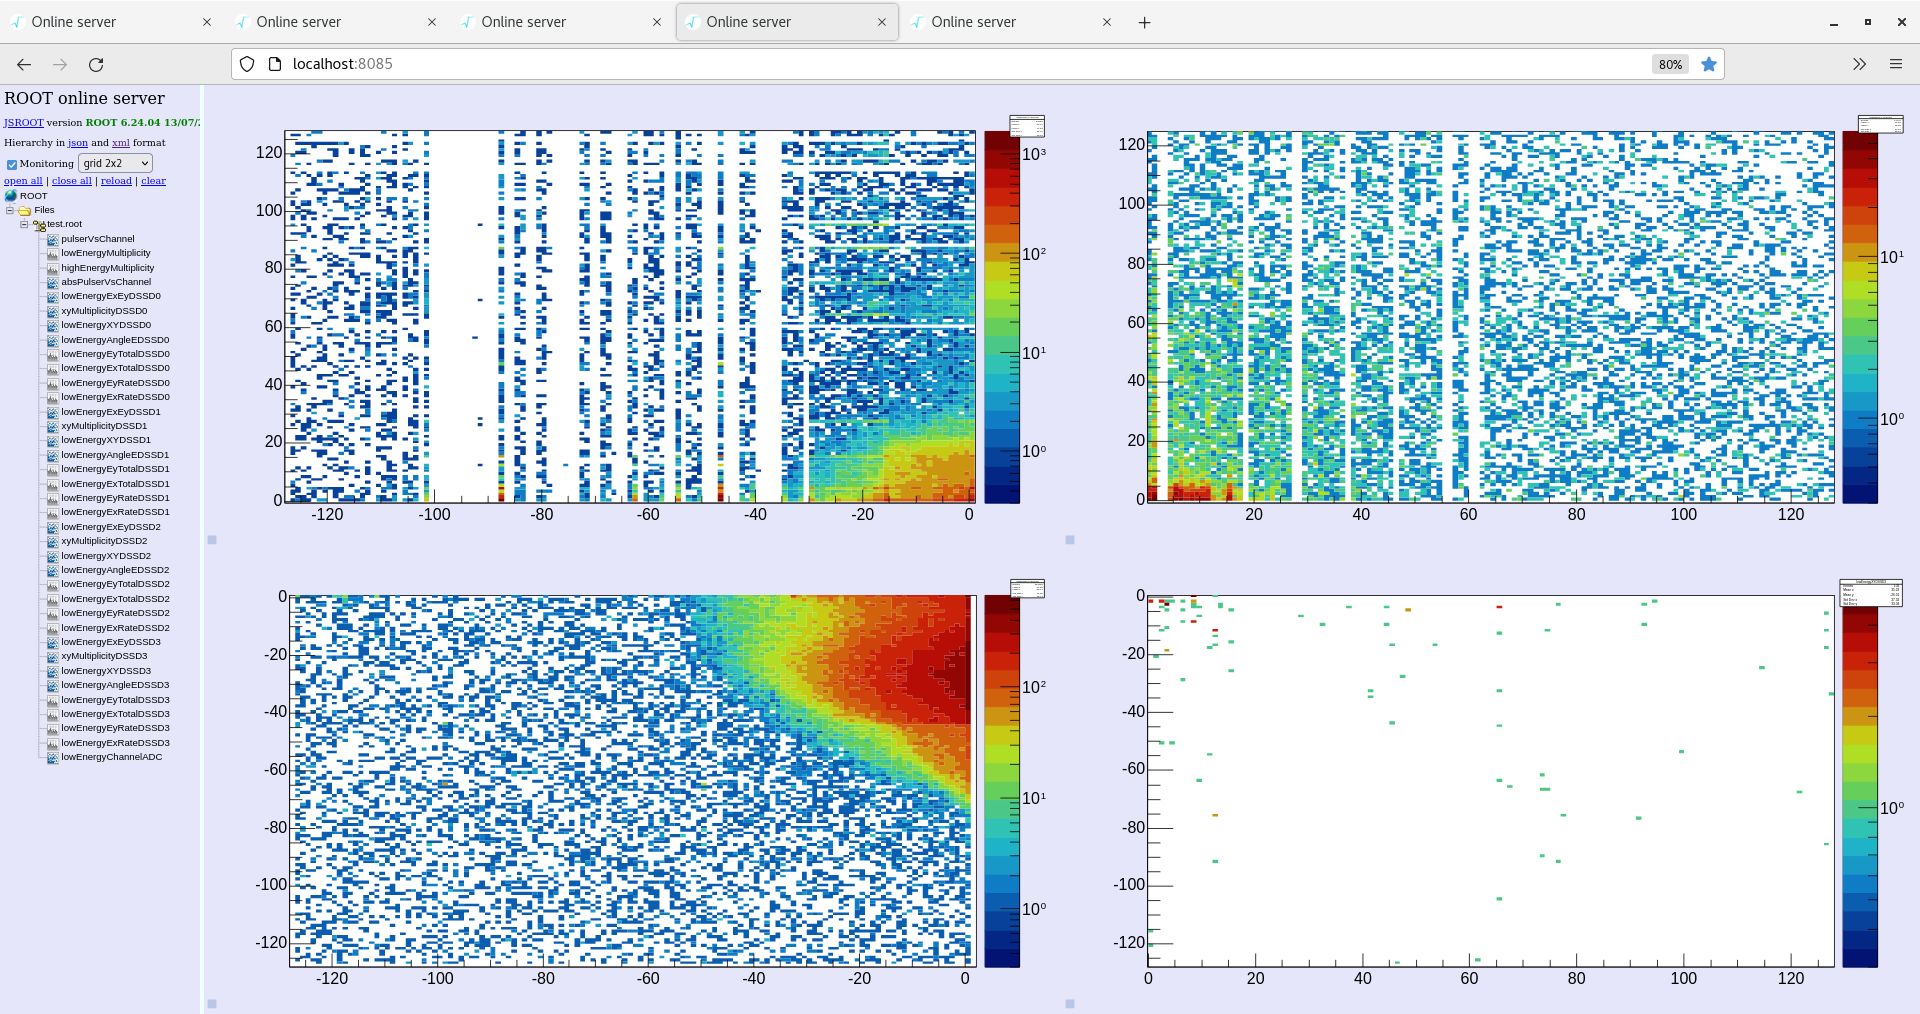Toggle the Monitoring checkbox
Image resolution: width=1920 pixels, height=1014 pixels.
coord(11,163)
